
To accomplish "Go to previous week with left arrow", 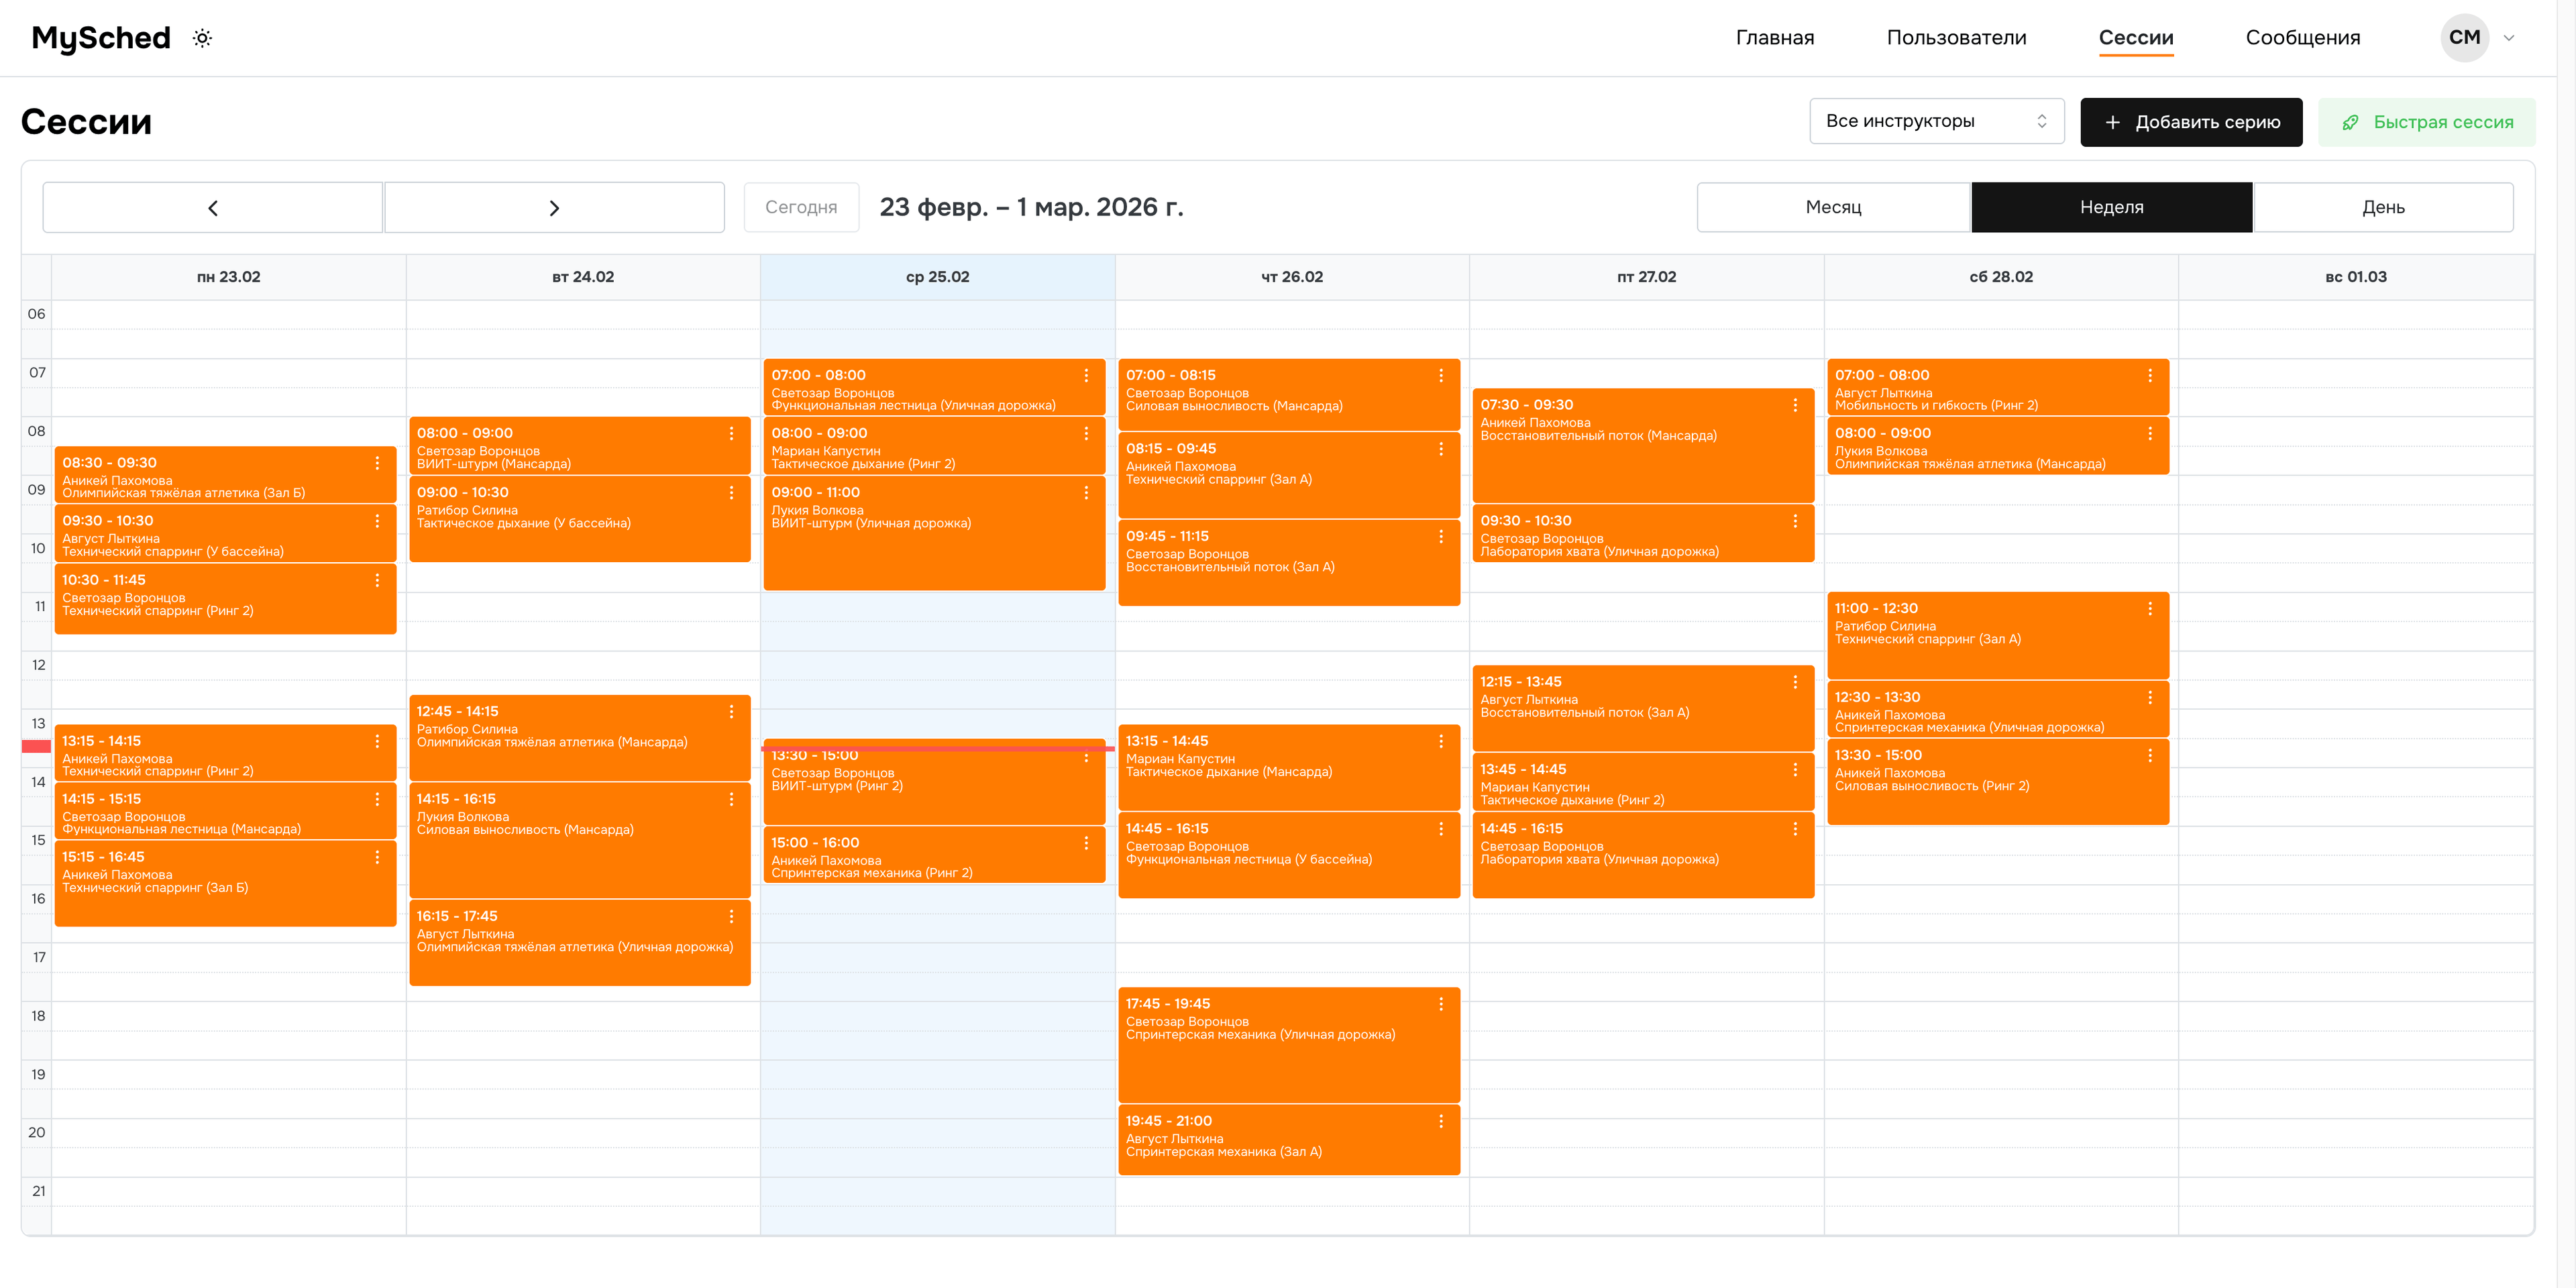I will [212, 207].
